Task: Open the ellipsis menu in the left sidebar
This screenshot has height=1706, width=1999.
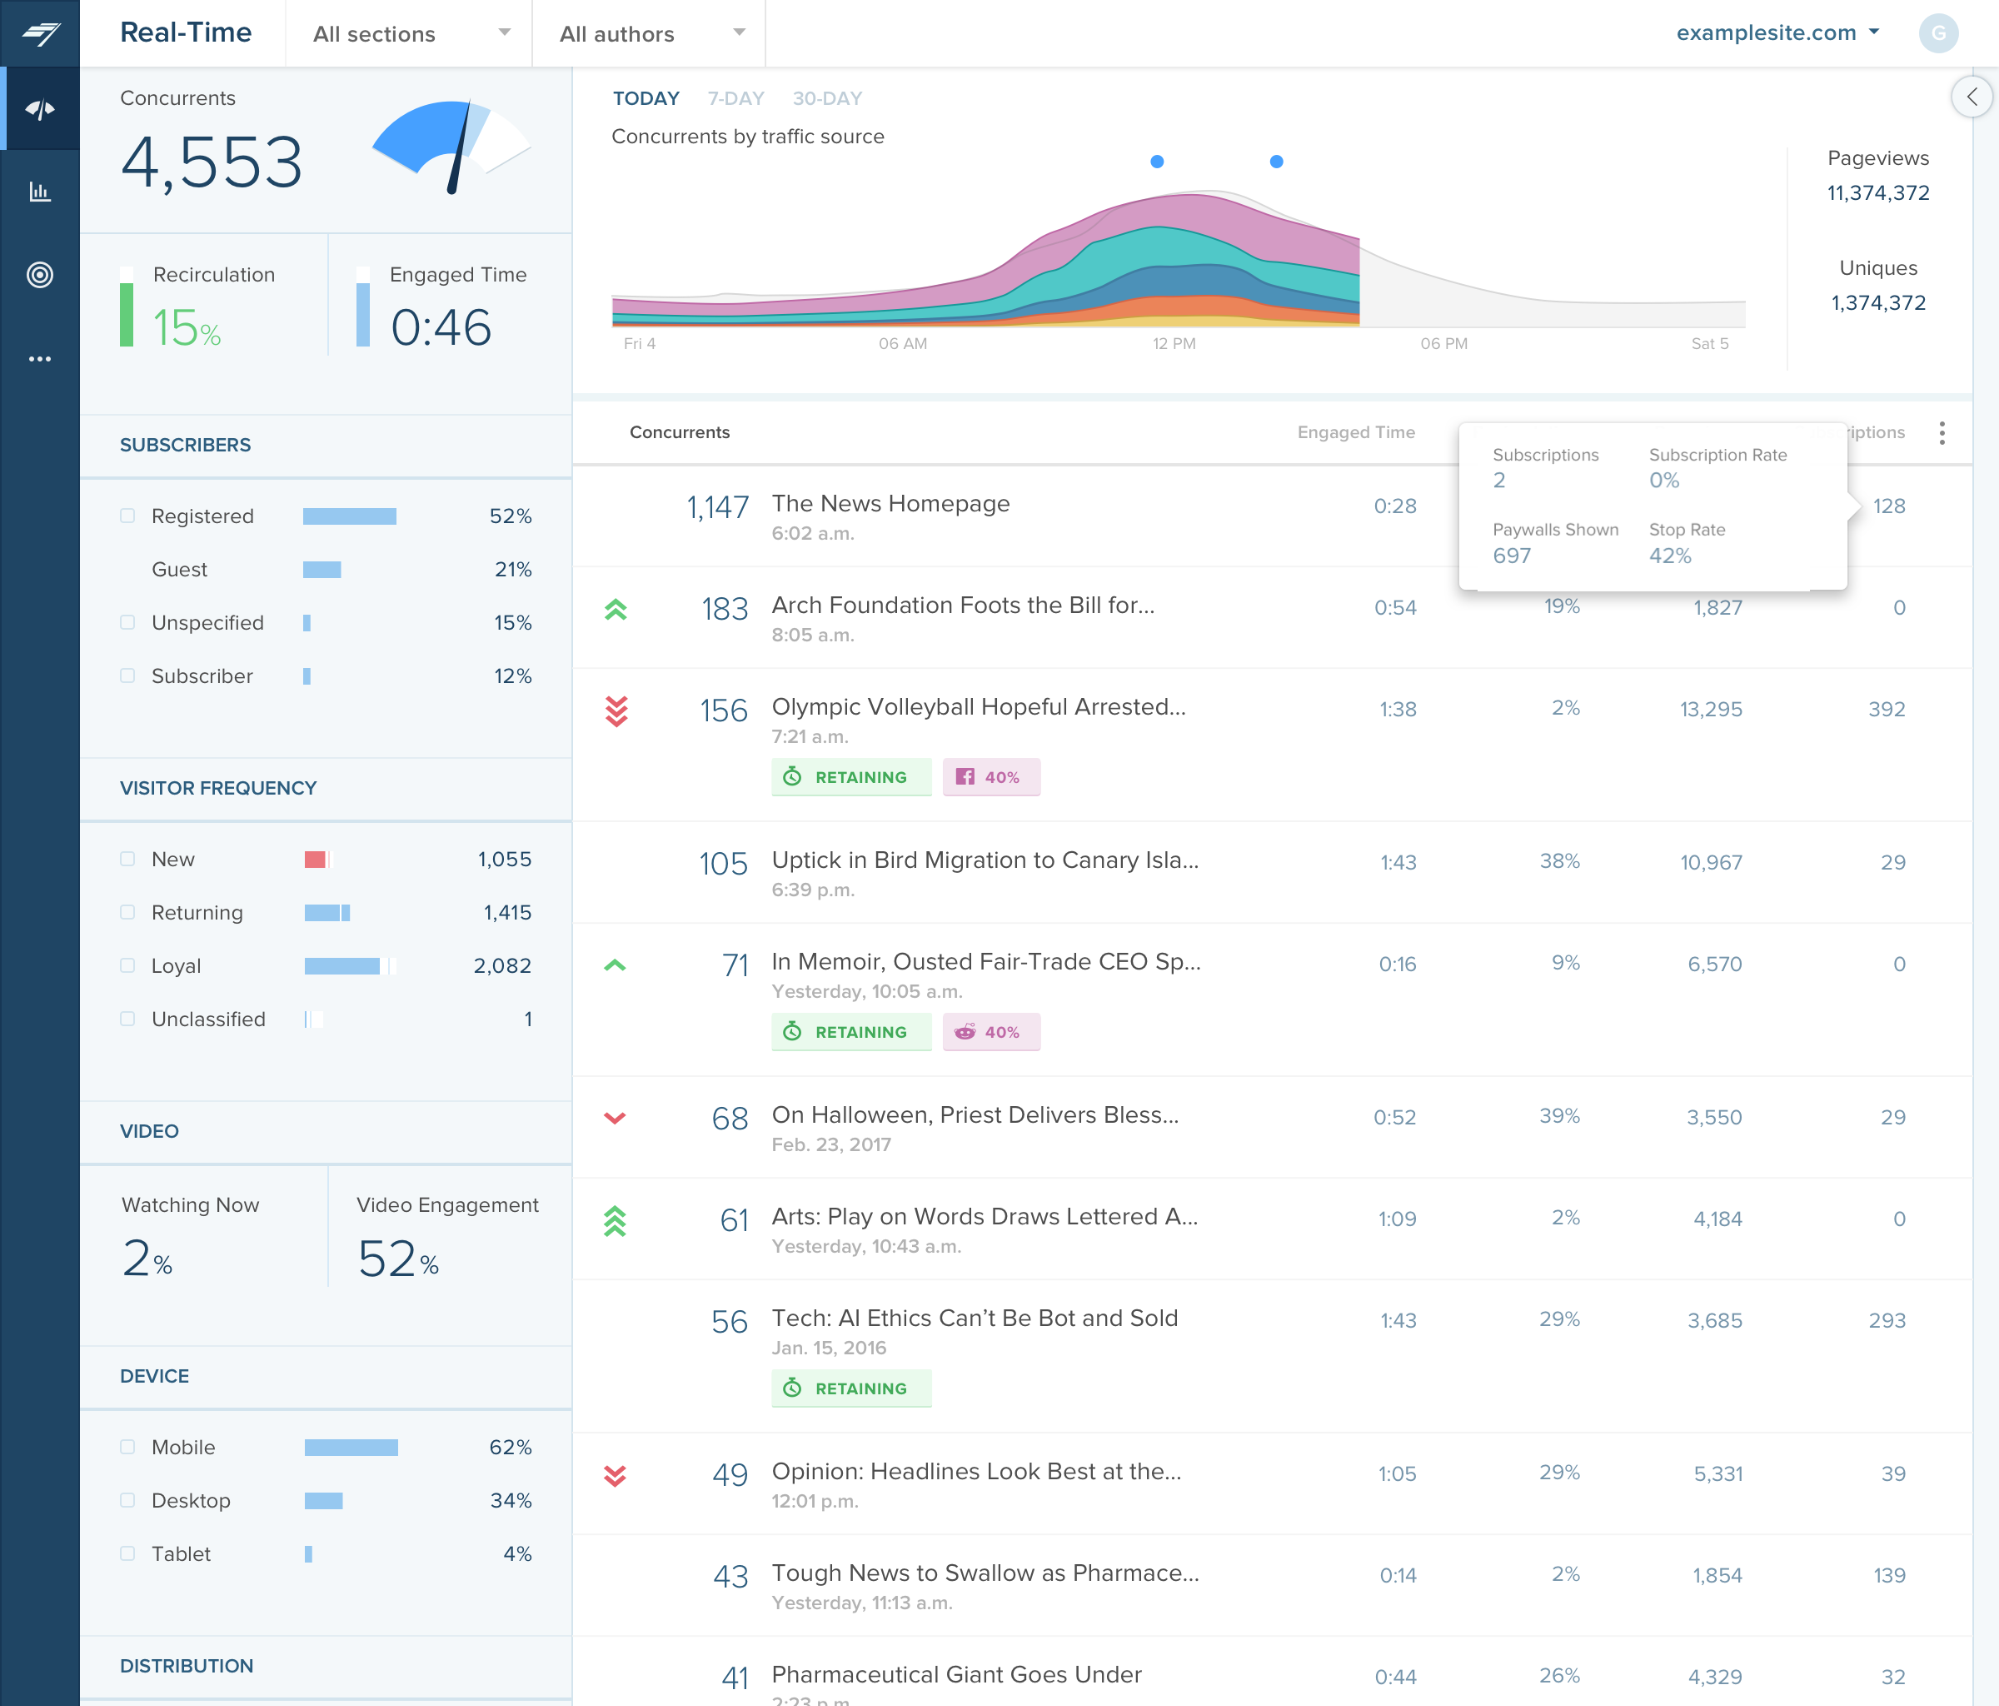Action: tap(40, 357)
